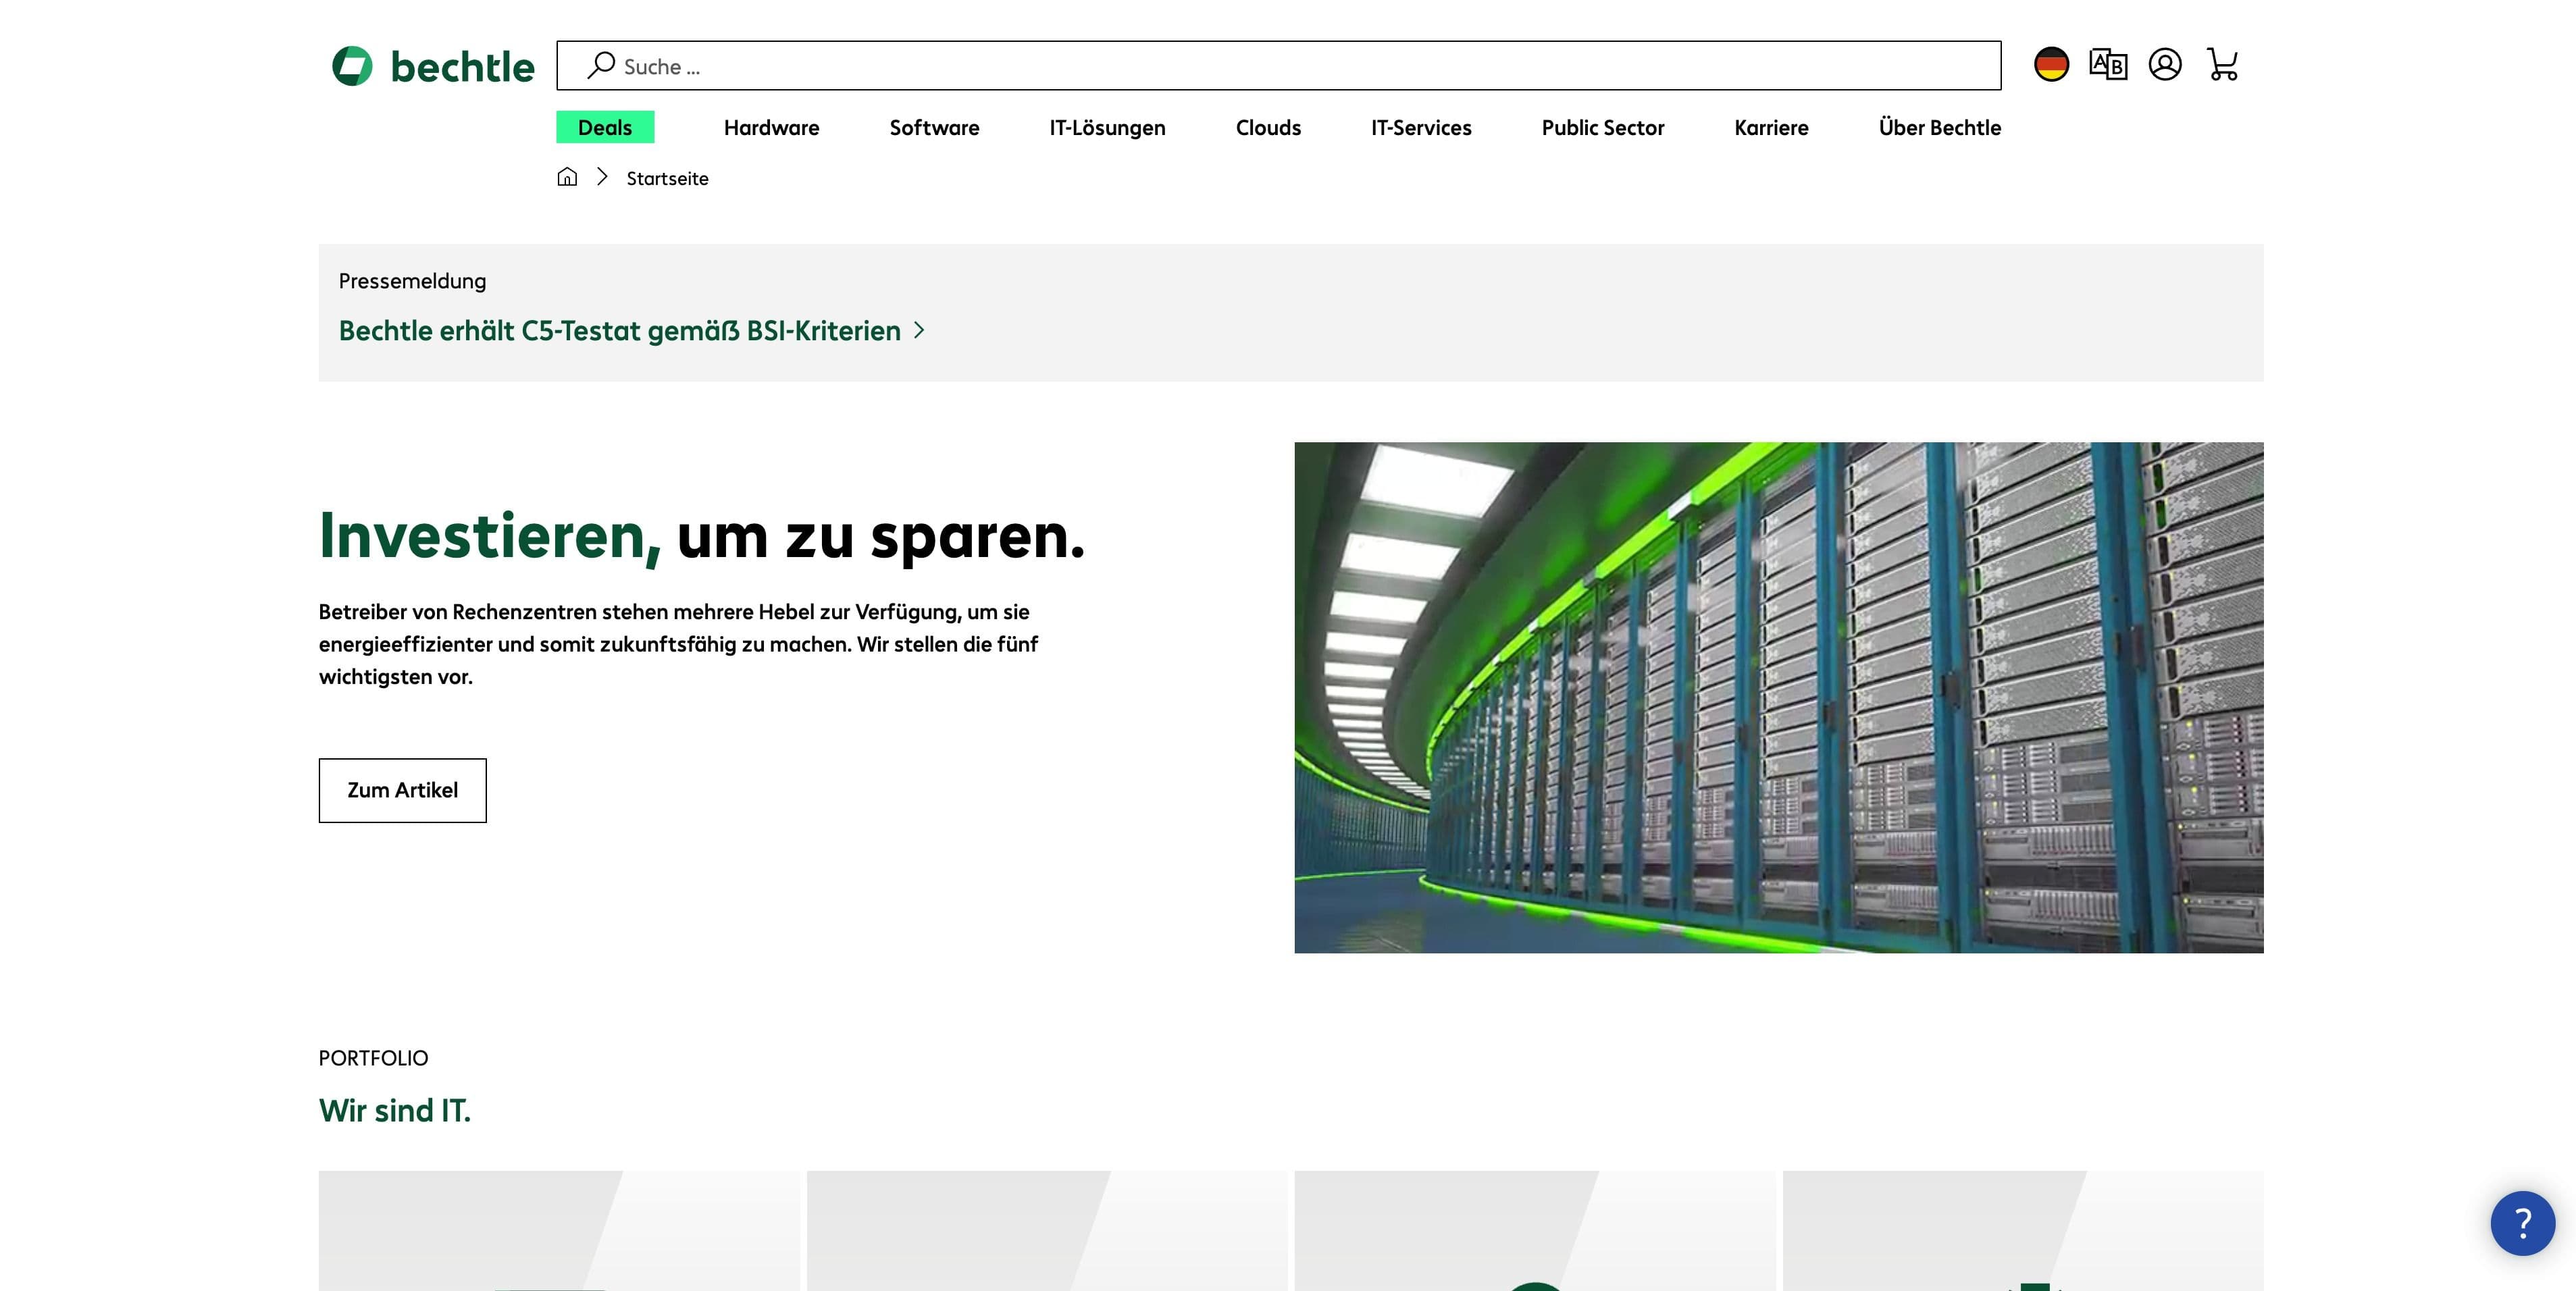Open the language translation icon
Screen dimensions: 2576x1291
tap(2108, 64)
